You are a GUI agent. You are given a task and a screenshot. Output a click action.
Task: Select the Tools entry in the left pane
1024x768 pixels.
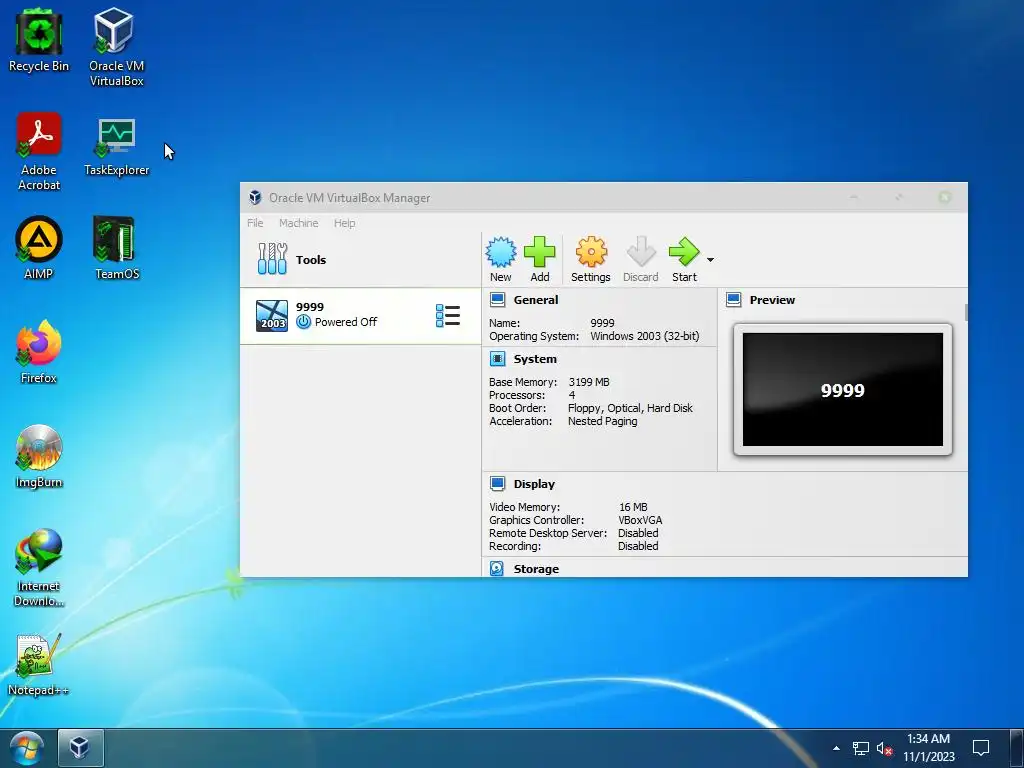tap(360, 259)
